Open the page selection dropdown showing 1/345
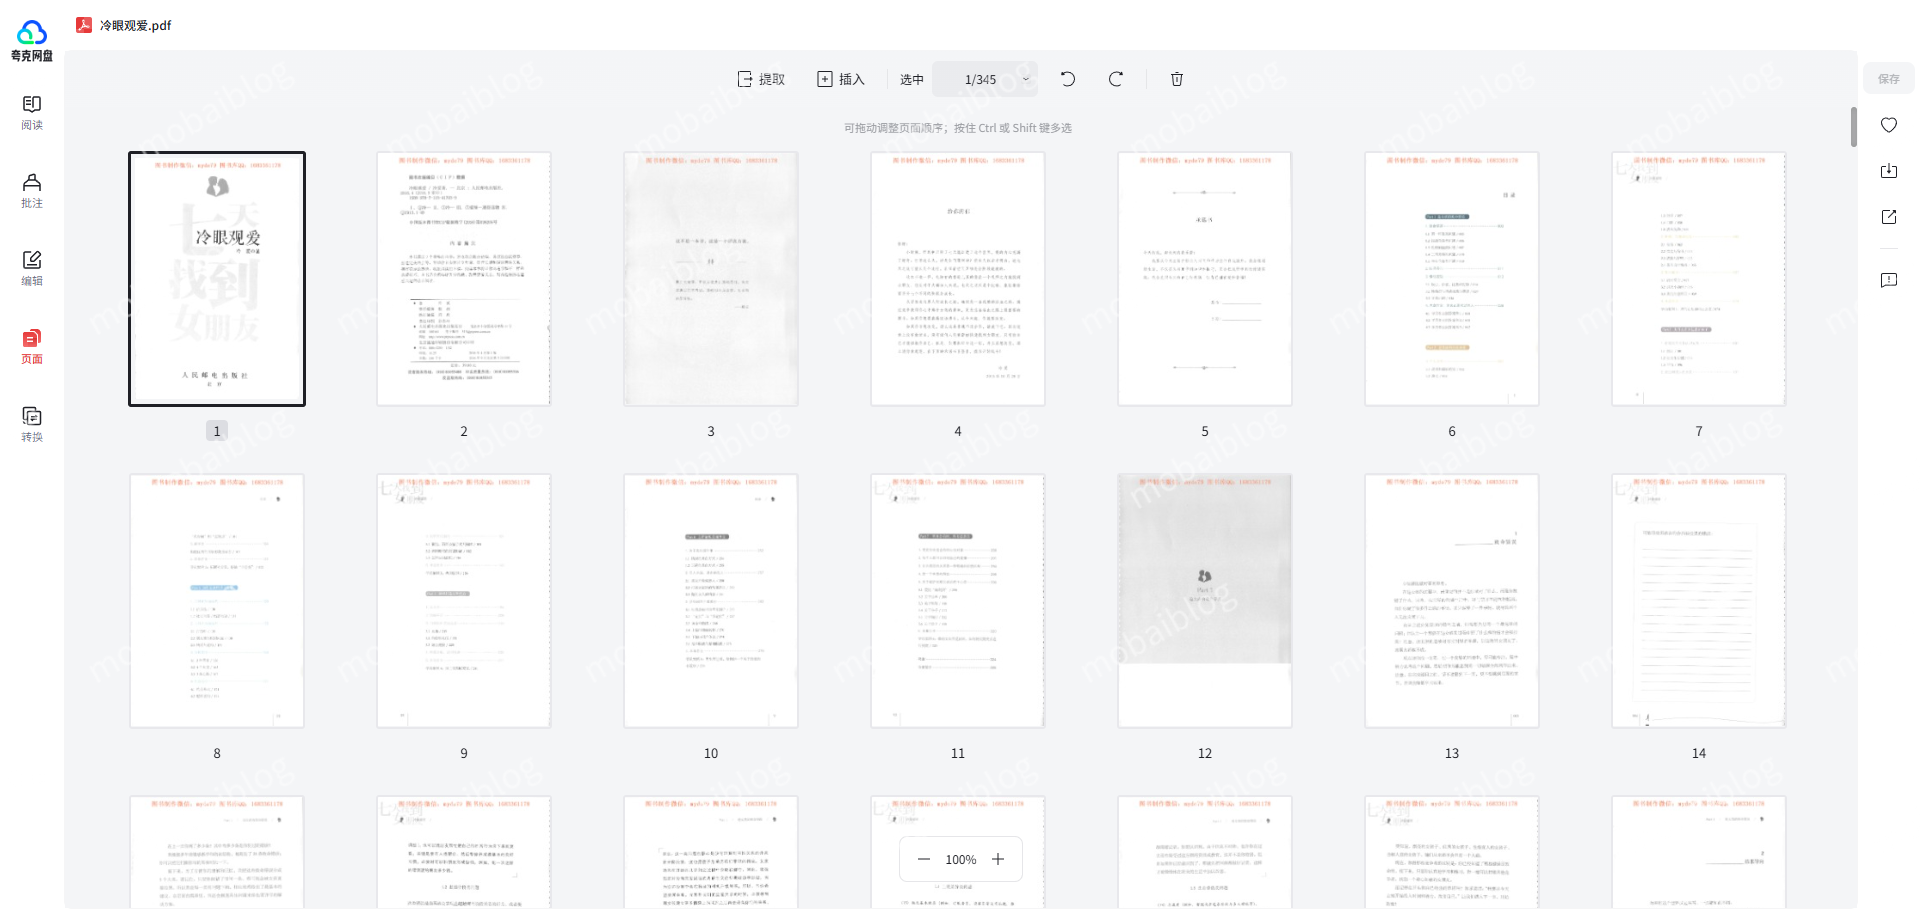 click(x=985, y=79)
